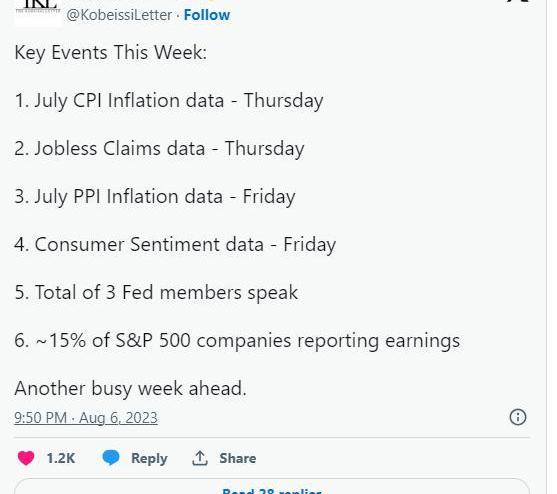Click the X logo in top corner
This screenshot has width=557, height=494.
519,1
